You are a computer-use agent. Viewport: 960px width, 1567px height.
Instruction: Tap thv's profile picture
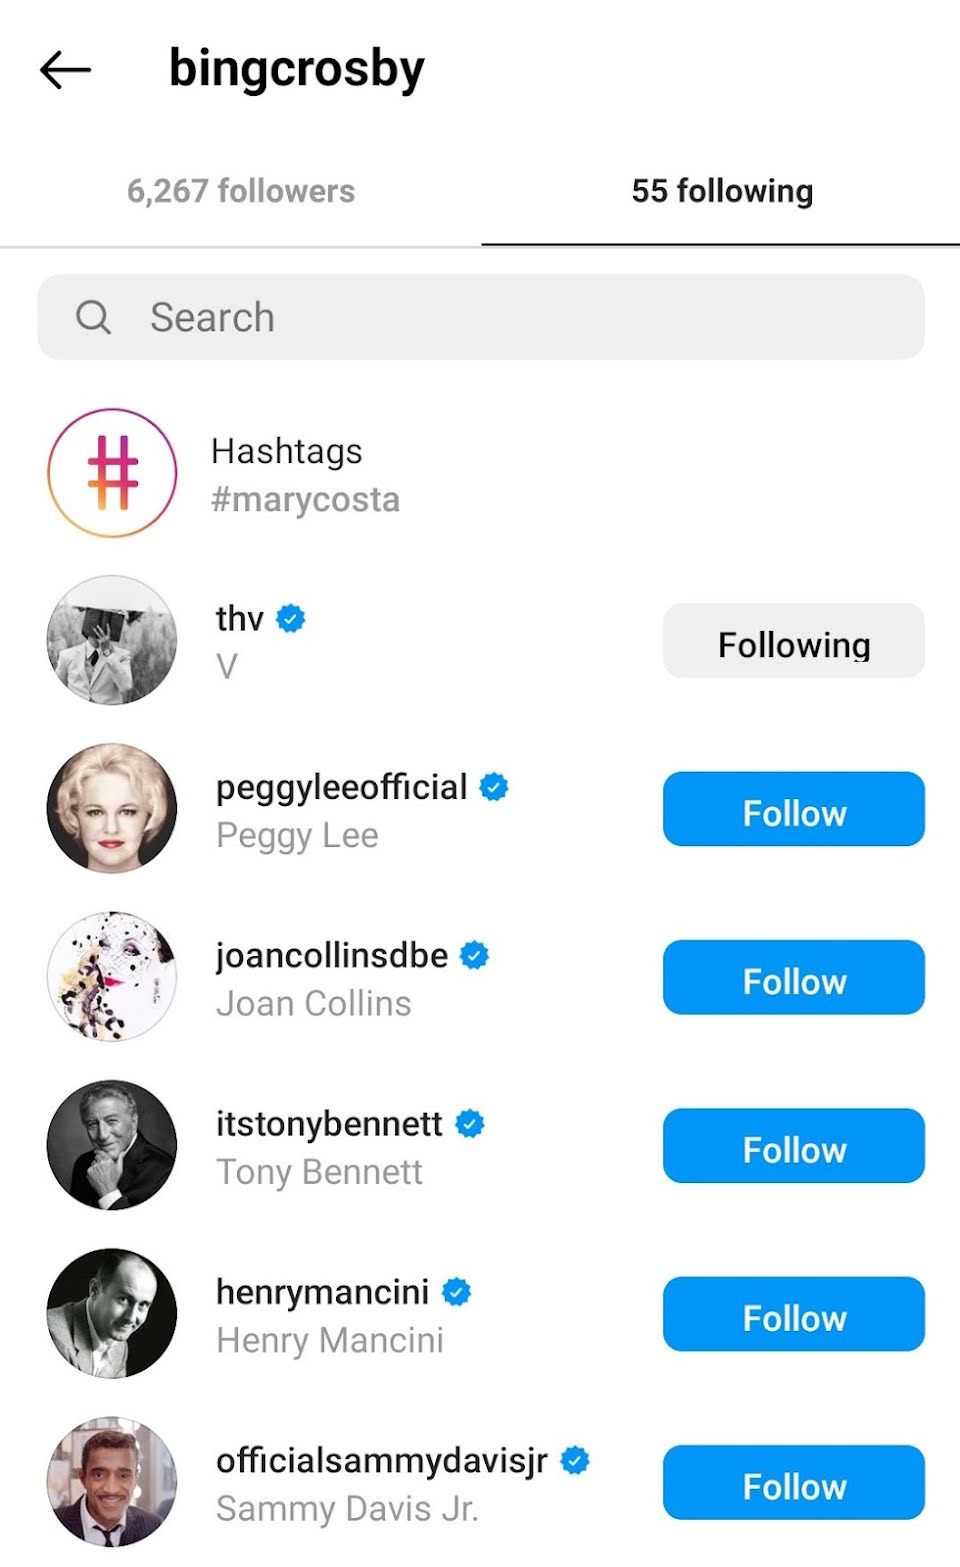point(112,640)
